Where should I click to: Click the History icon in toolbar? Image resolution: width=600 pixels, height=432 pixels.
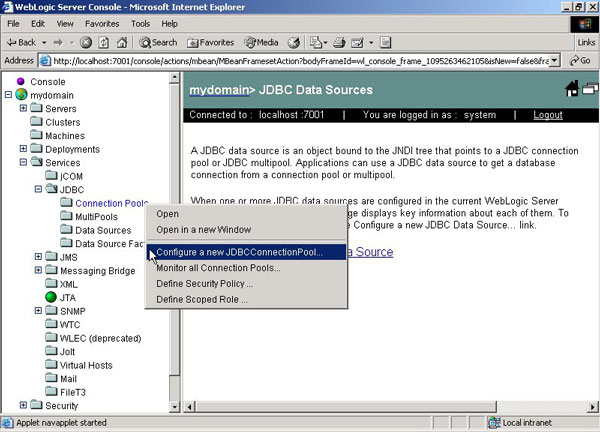click(x=294, y=42)
